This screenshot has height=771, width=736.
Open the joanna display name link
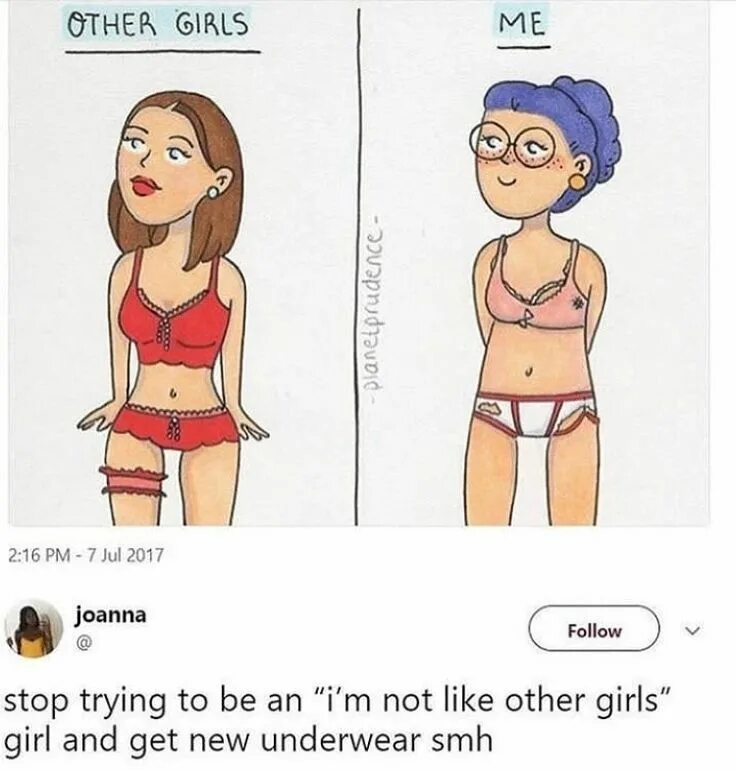pos(110,615)
